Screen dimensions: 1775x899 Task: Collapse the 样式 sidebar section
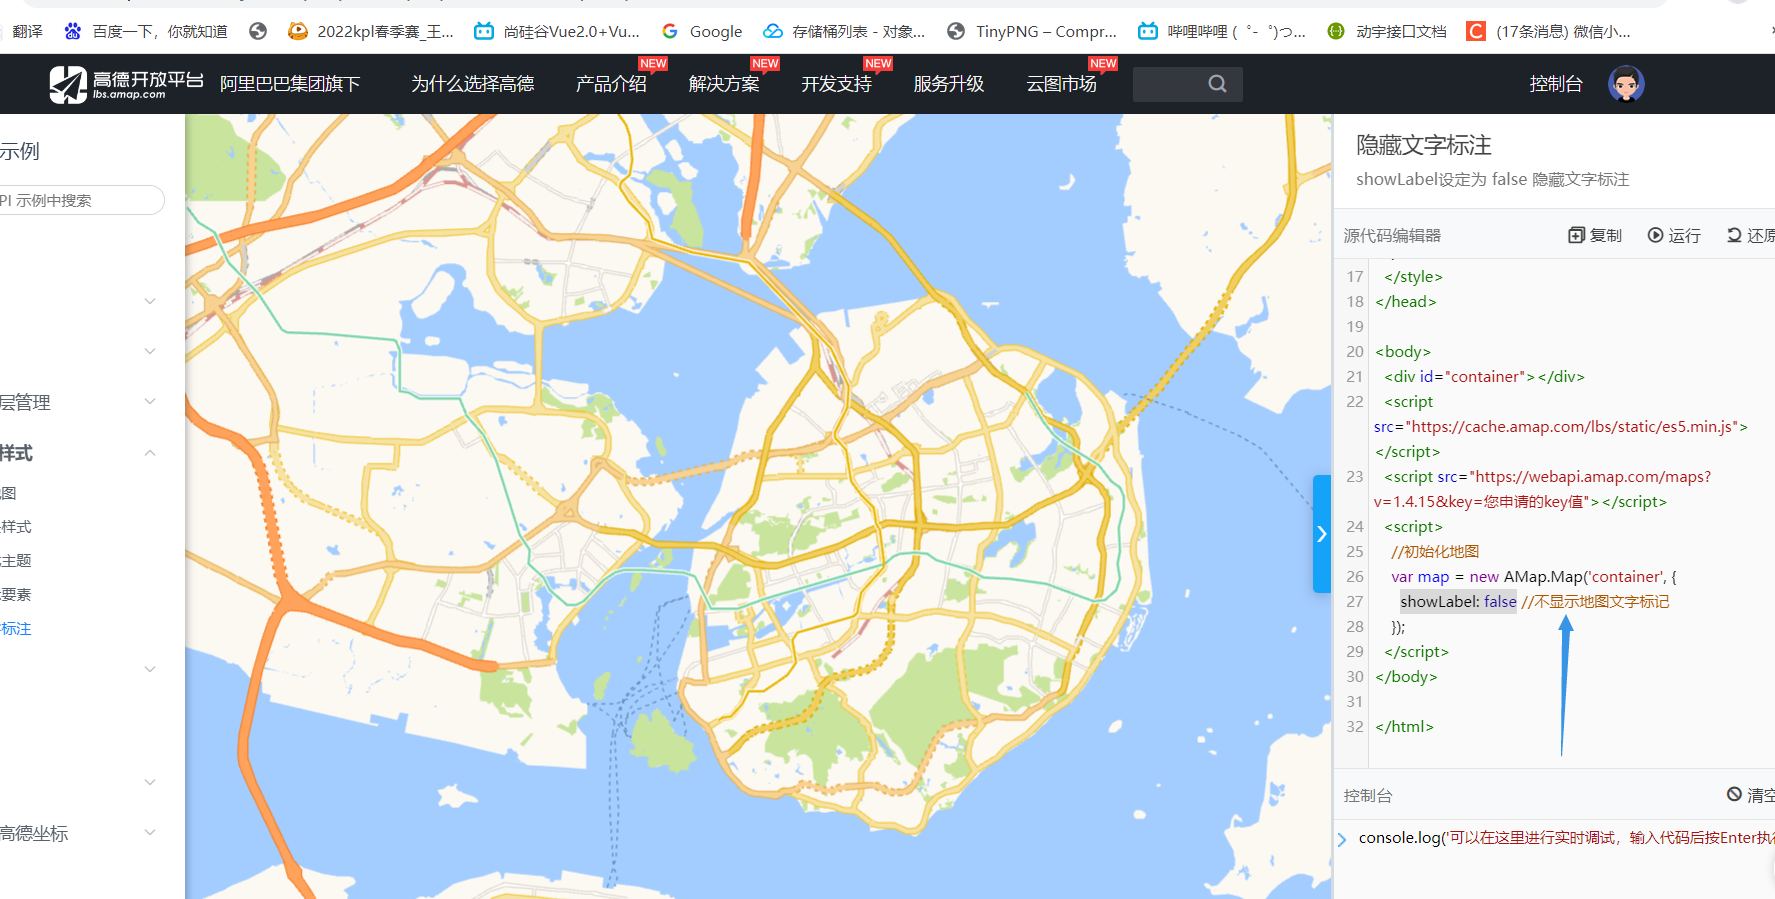pos(150,453)
